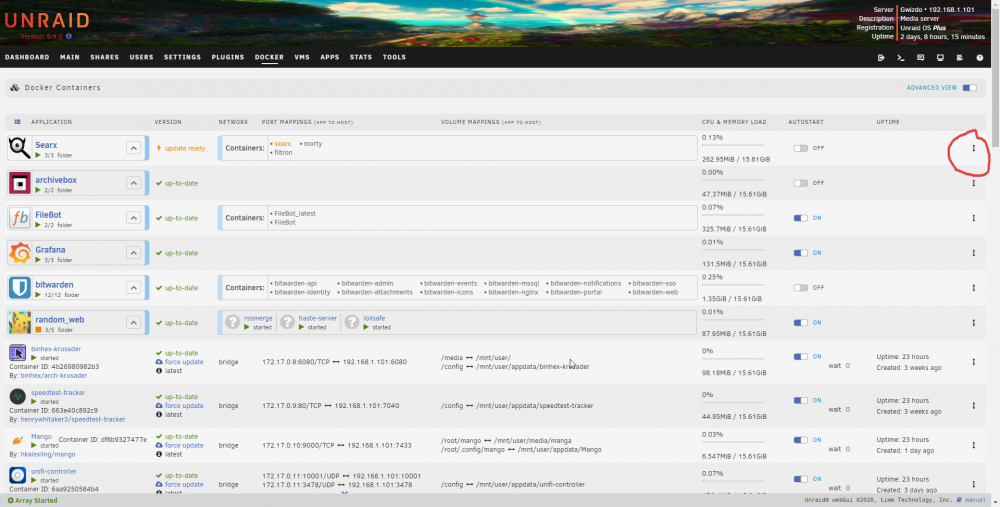Screen dimensions: 1000x507
Task: Click the version info icon beside Version 6.9.0
Action: coord(69,36)
